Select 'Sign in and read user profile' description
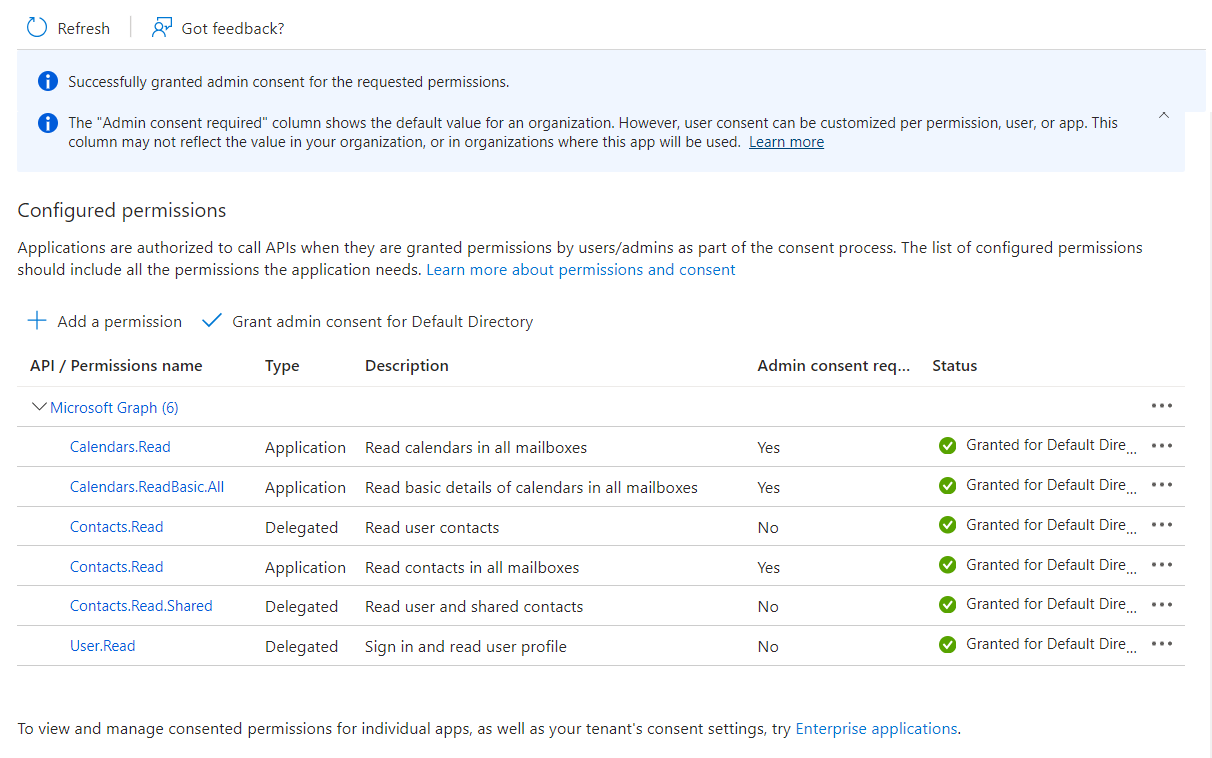The width and height of the screenshot is (1212, 758). tap(466, 646)
